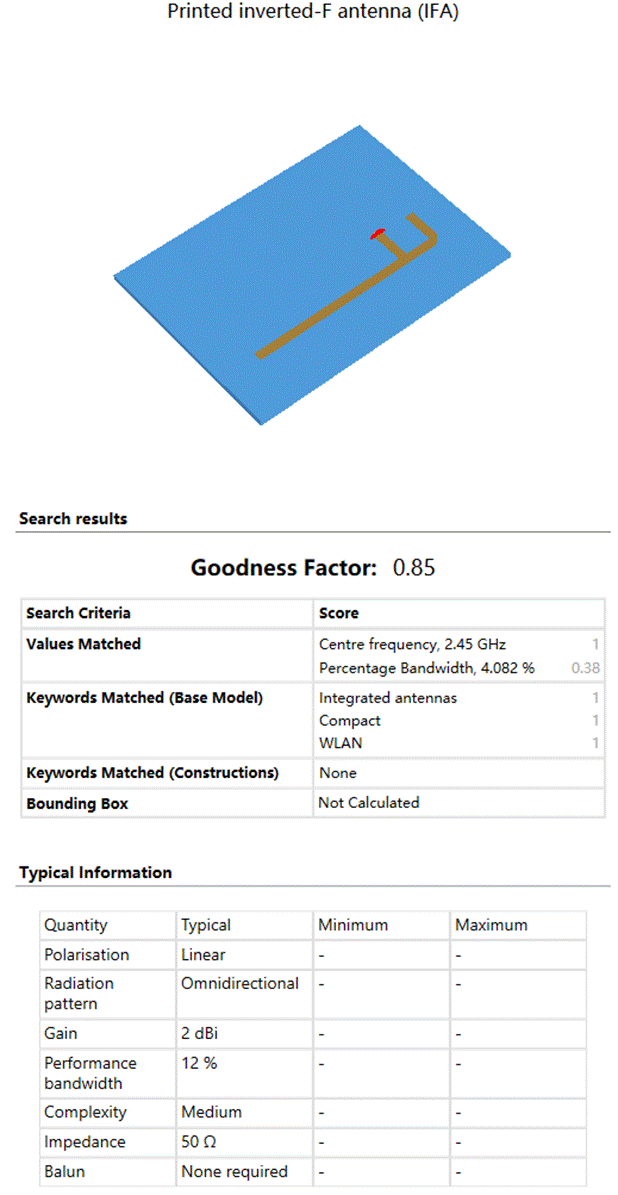
Task: Click the Typical Information heading
Action: tap(95, 873)
